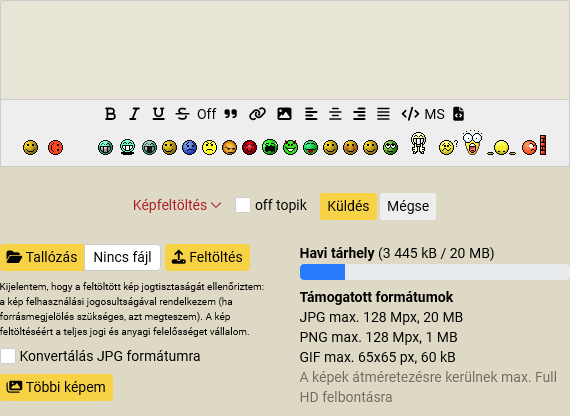The image size is (570, 416).
Task: Browse files with Tallózás
Action: (42, 257)
